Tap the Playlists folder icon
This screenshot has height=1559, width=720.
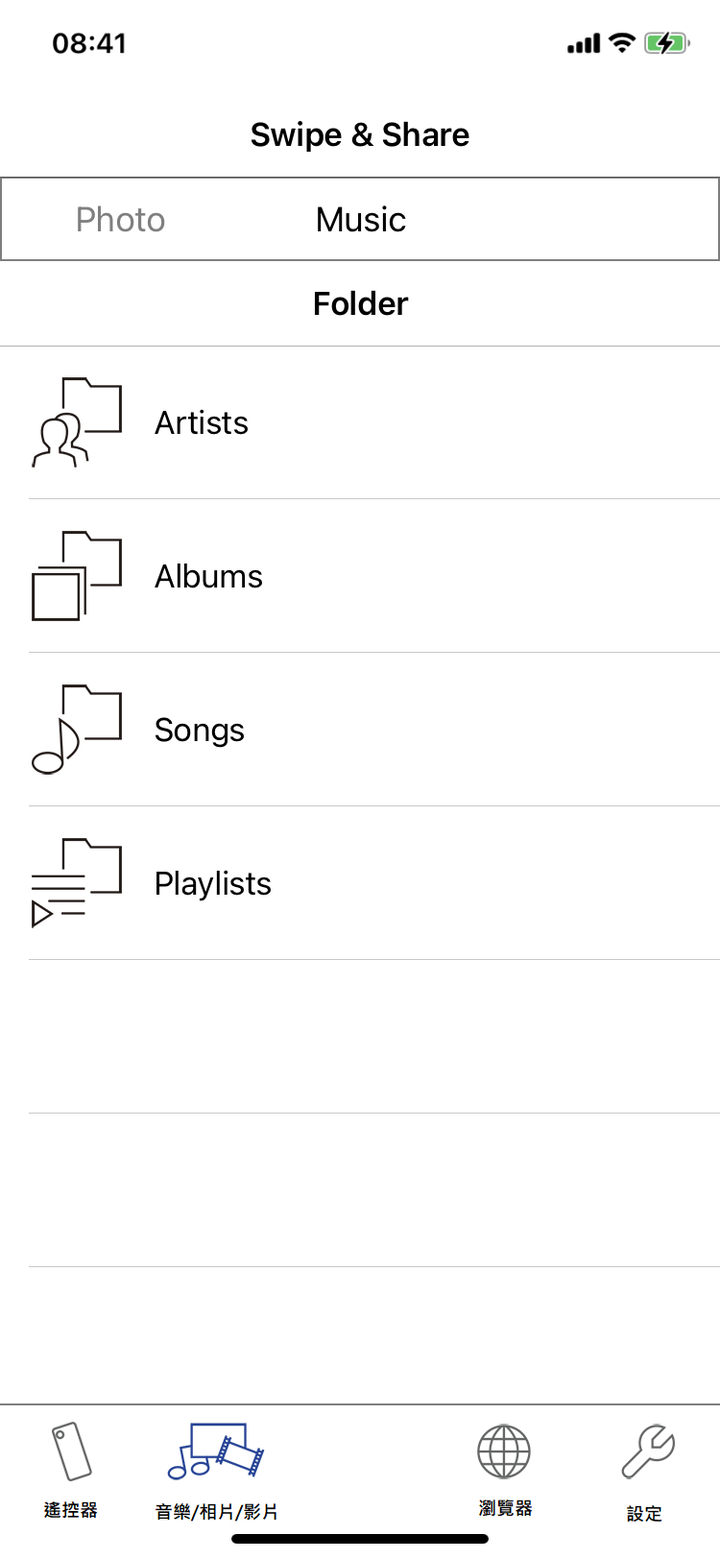(x=76, y=883)
